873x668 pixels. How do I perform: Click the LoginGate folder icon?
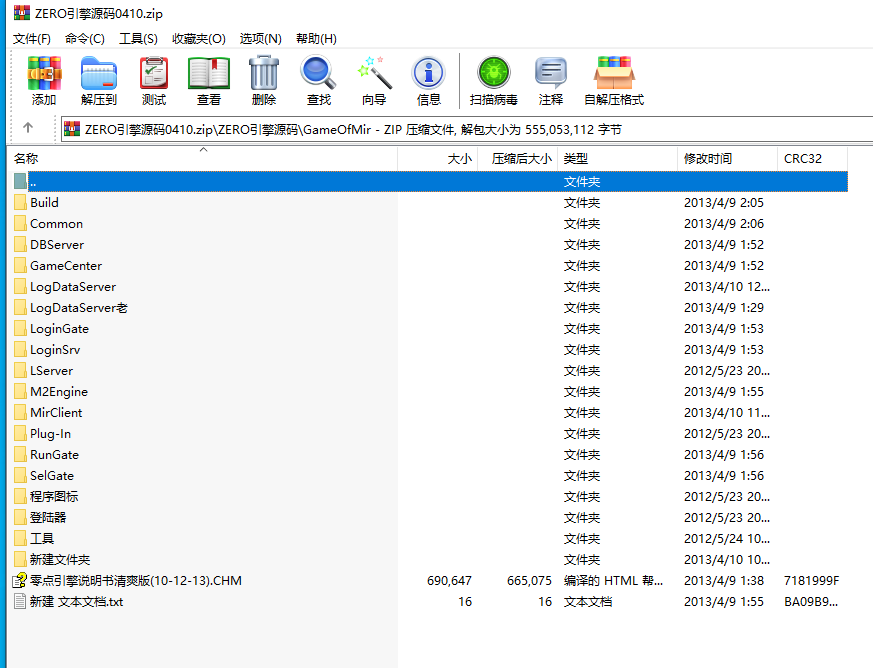coord(20,328)
